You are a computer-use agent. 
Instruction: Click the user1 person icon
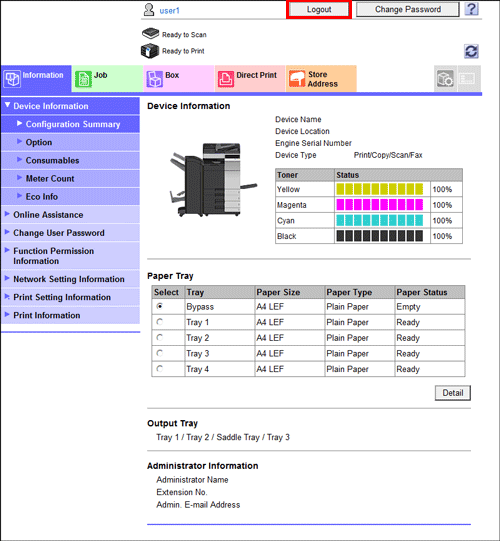click(x=149, y=10)
